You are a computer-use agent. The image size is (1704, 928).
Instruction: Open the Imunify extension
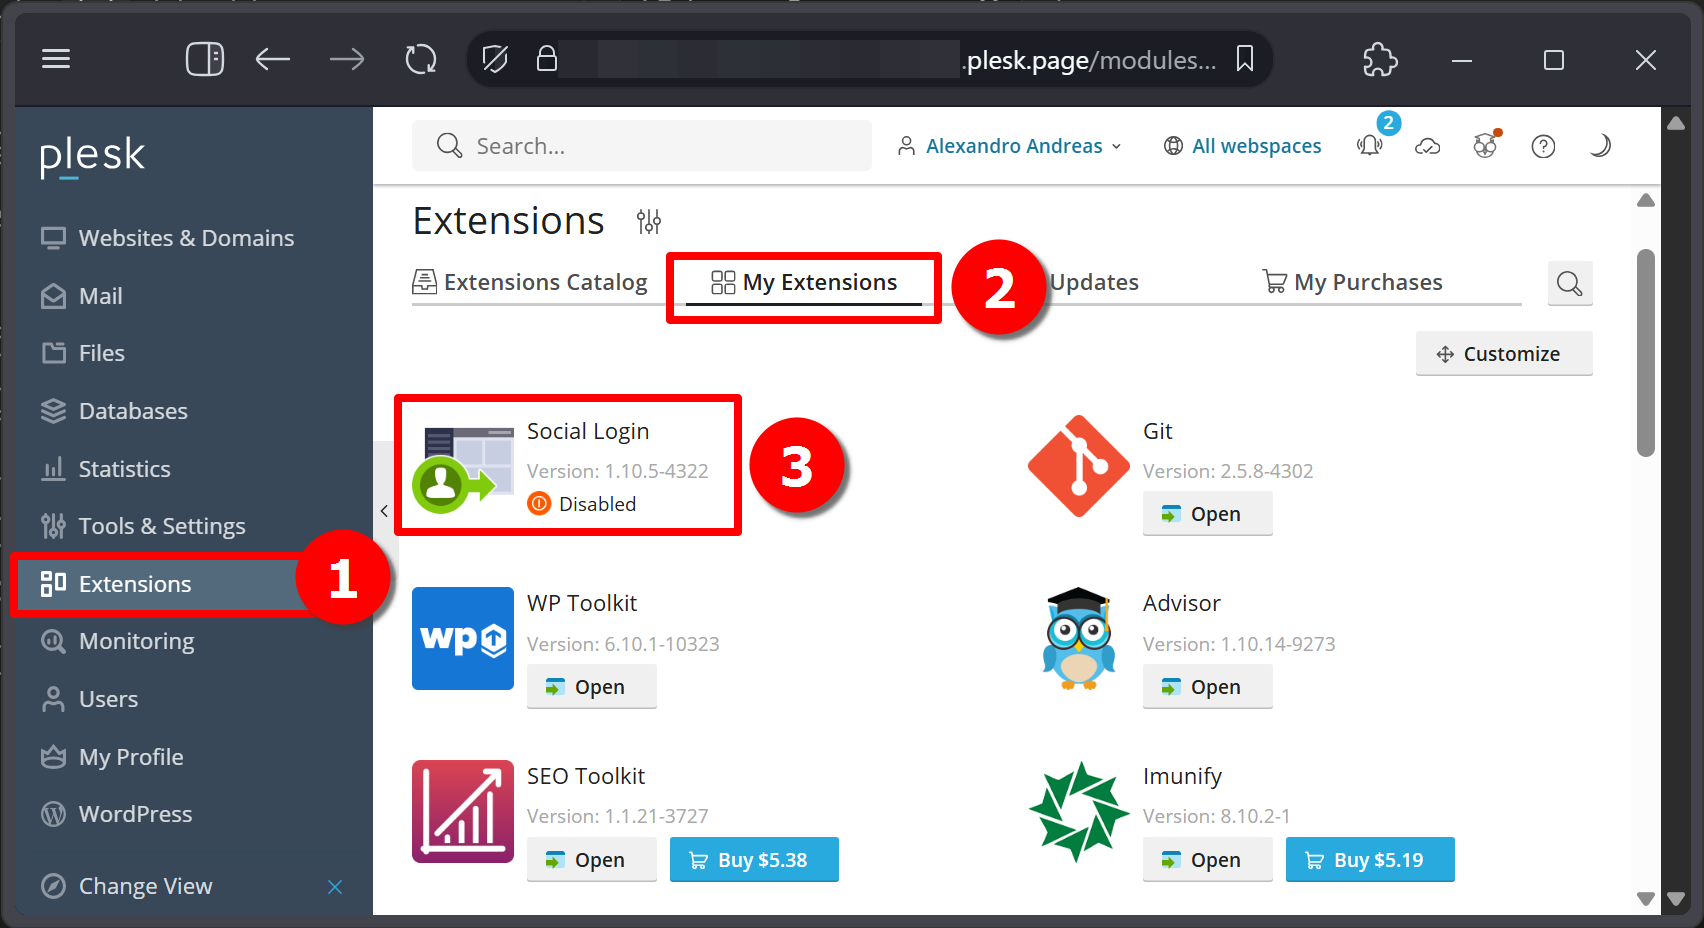click(x=1207, y=860)
